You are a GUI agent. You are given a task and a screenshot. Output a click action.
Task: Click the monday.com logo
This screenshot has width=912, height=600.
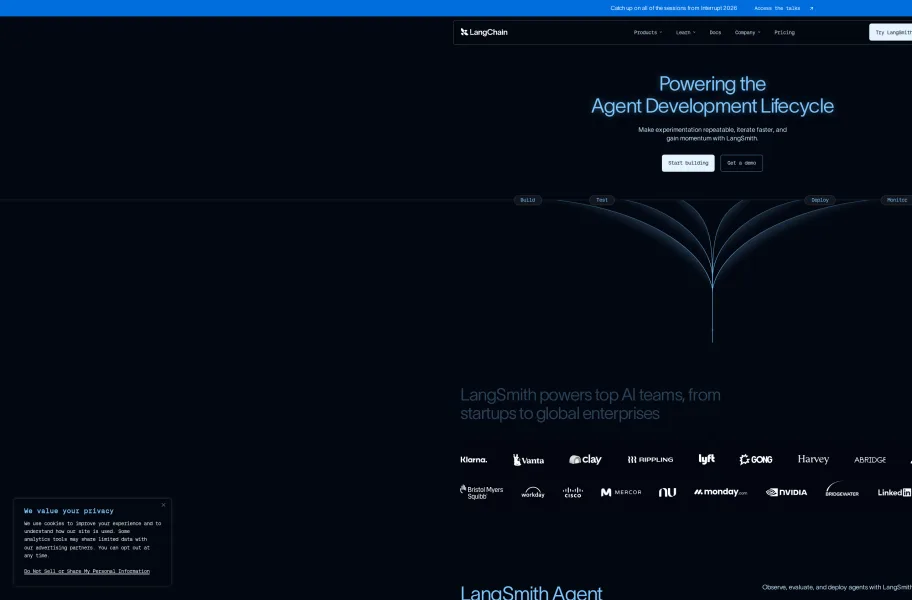pyautogui.click(x=720, y=492)
